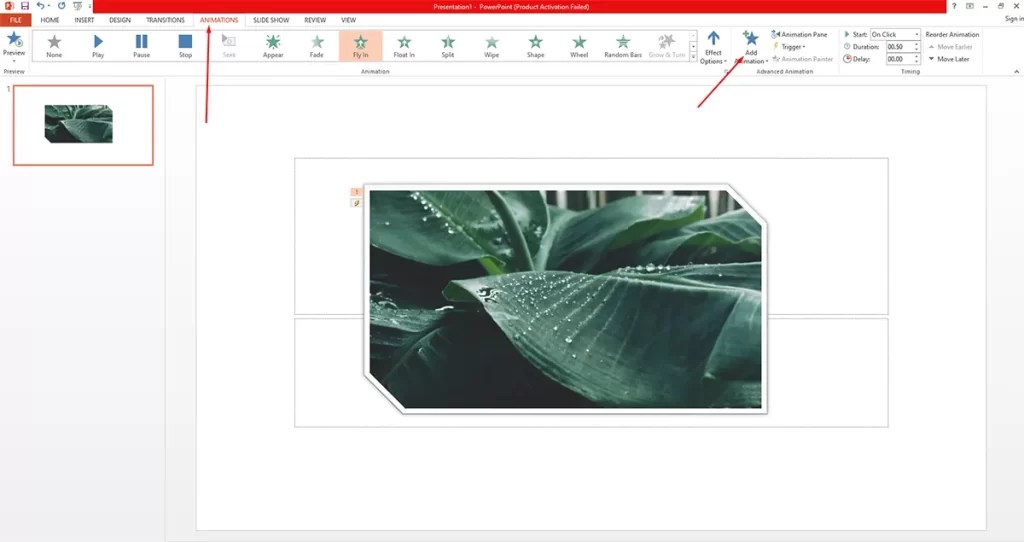Select the ANIMATIONS tab
This screenshot has height=542, width=1024.
(x=219, y=20)
